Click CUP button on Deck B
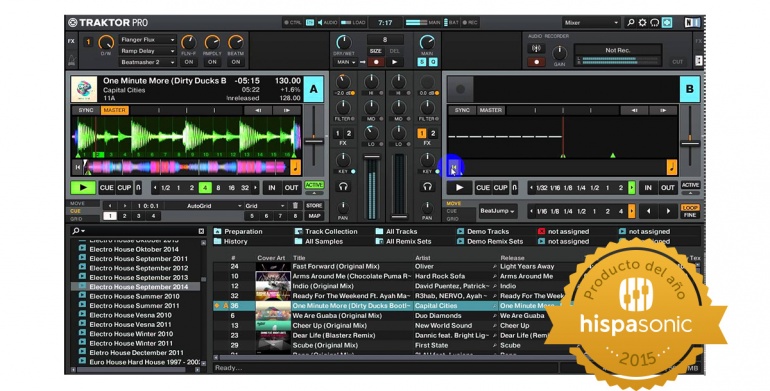The image size is (770, 391). [x=500, y=188]
